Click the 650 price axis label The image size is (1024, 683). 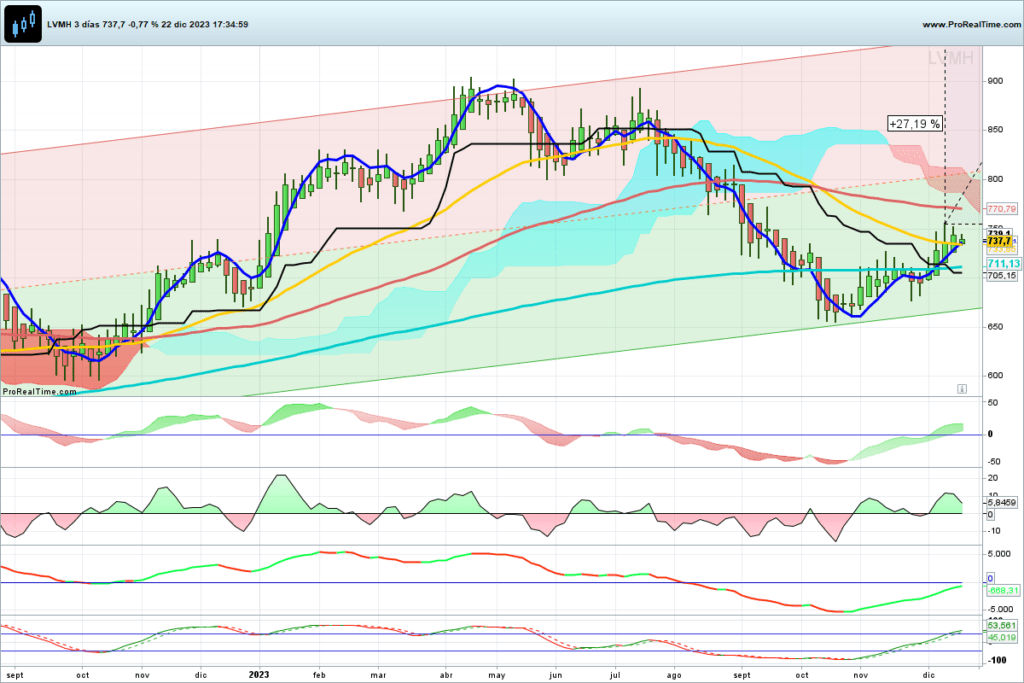pos(995,326)
